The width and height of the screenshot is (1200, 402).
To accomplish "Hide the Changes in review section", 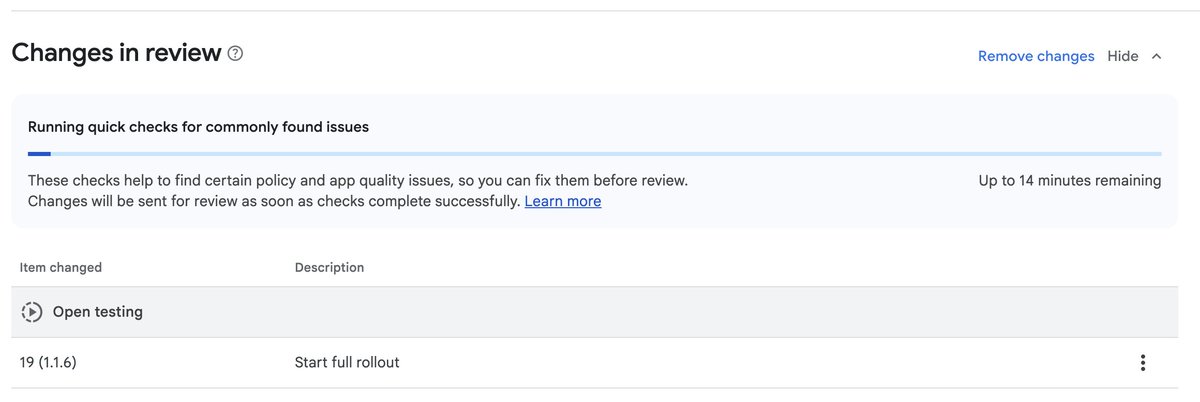I will point(1123,56).
